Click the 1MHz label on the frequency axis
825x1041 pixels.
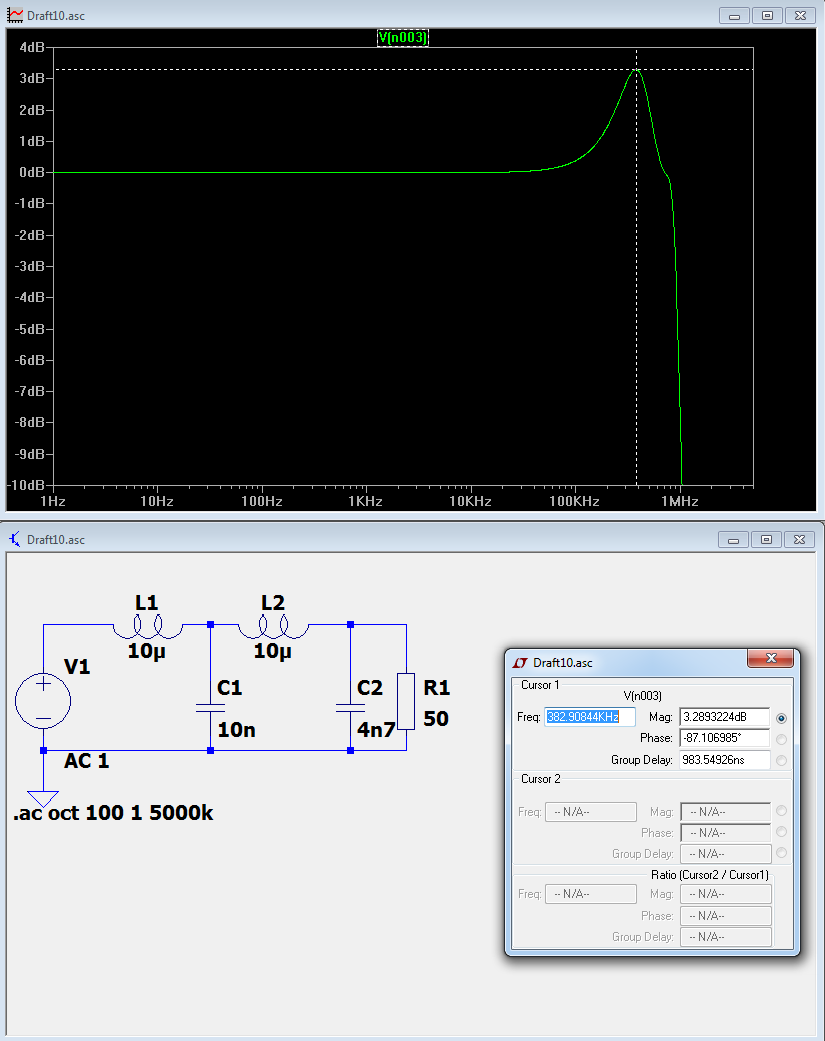(x=680, y=501)
